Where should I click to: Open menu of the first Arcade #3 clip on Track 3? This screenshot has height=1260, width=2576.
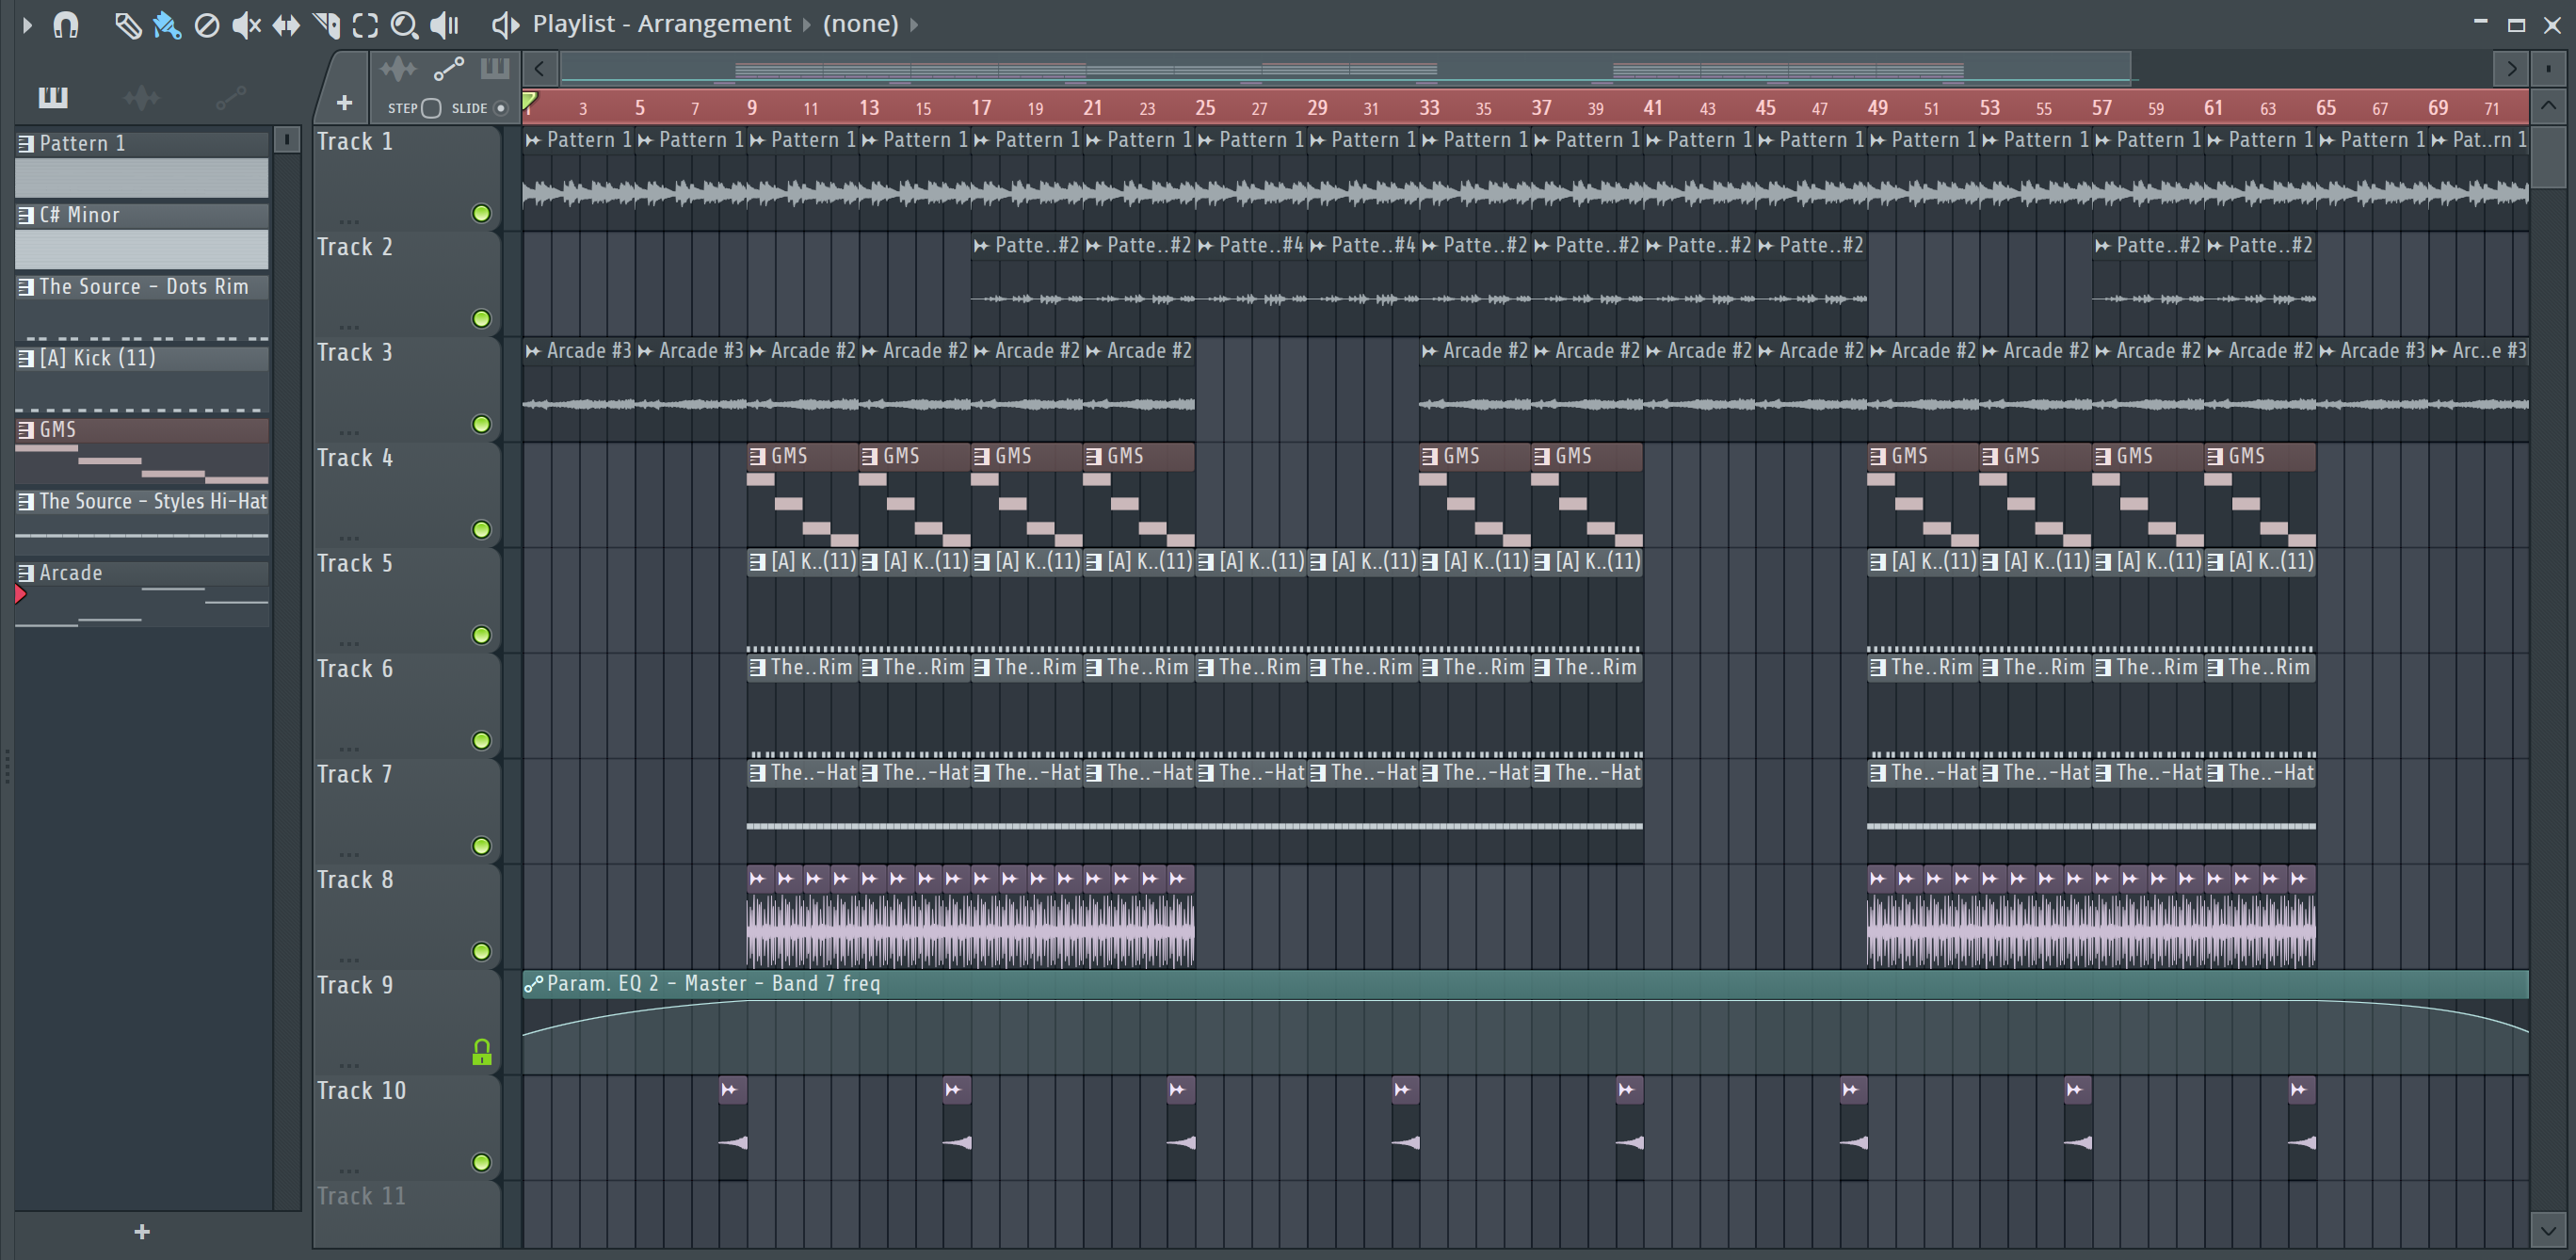(x=533, y=351)
